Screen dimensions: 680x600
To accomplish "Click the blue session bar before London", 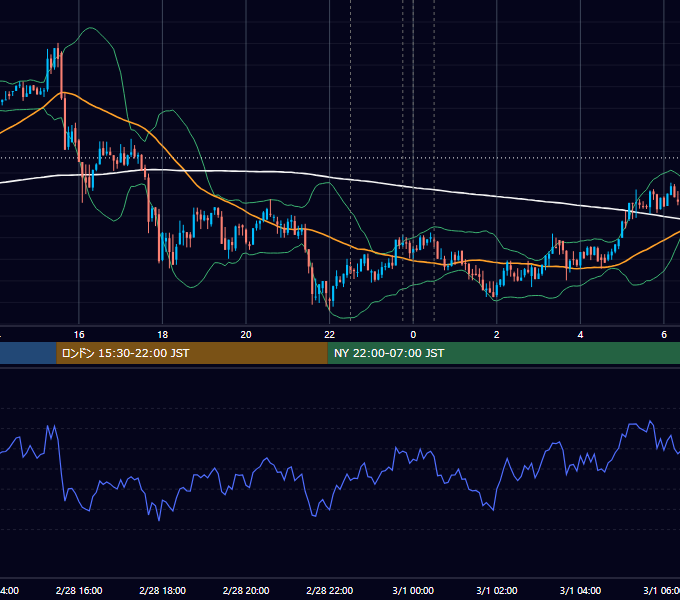I will pyautogui.click(x=28, y=353).
